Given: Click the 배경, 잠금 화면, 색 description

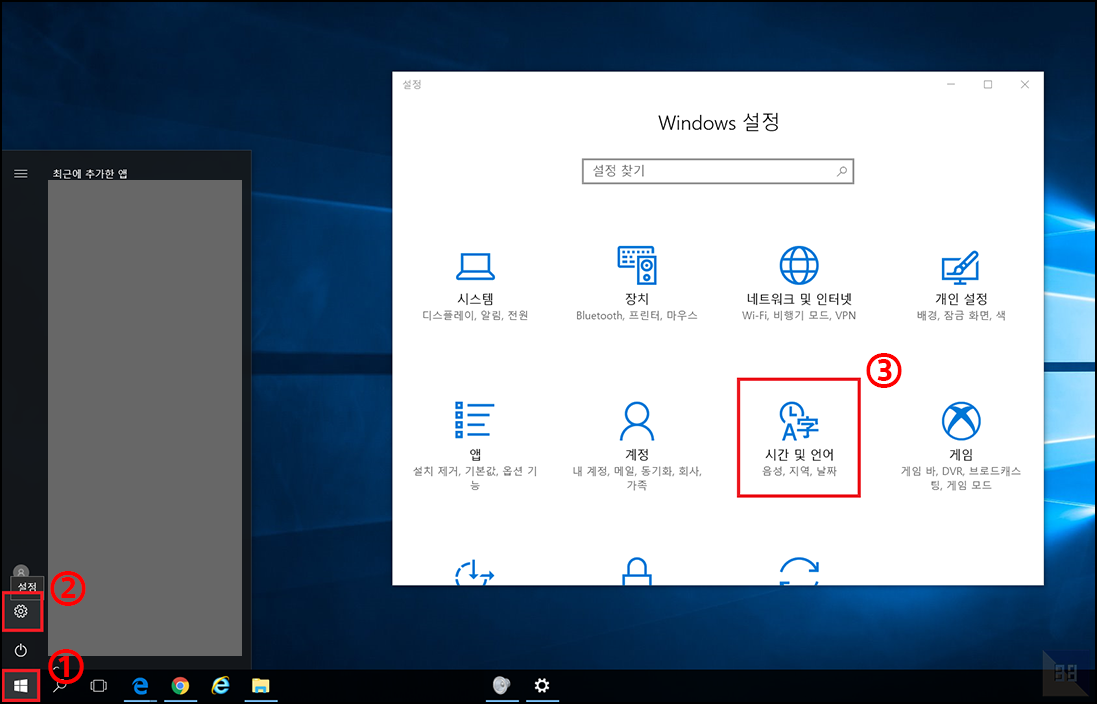Looking at the screenshot, I should (x=961, y=316).
